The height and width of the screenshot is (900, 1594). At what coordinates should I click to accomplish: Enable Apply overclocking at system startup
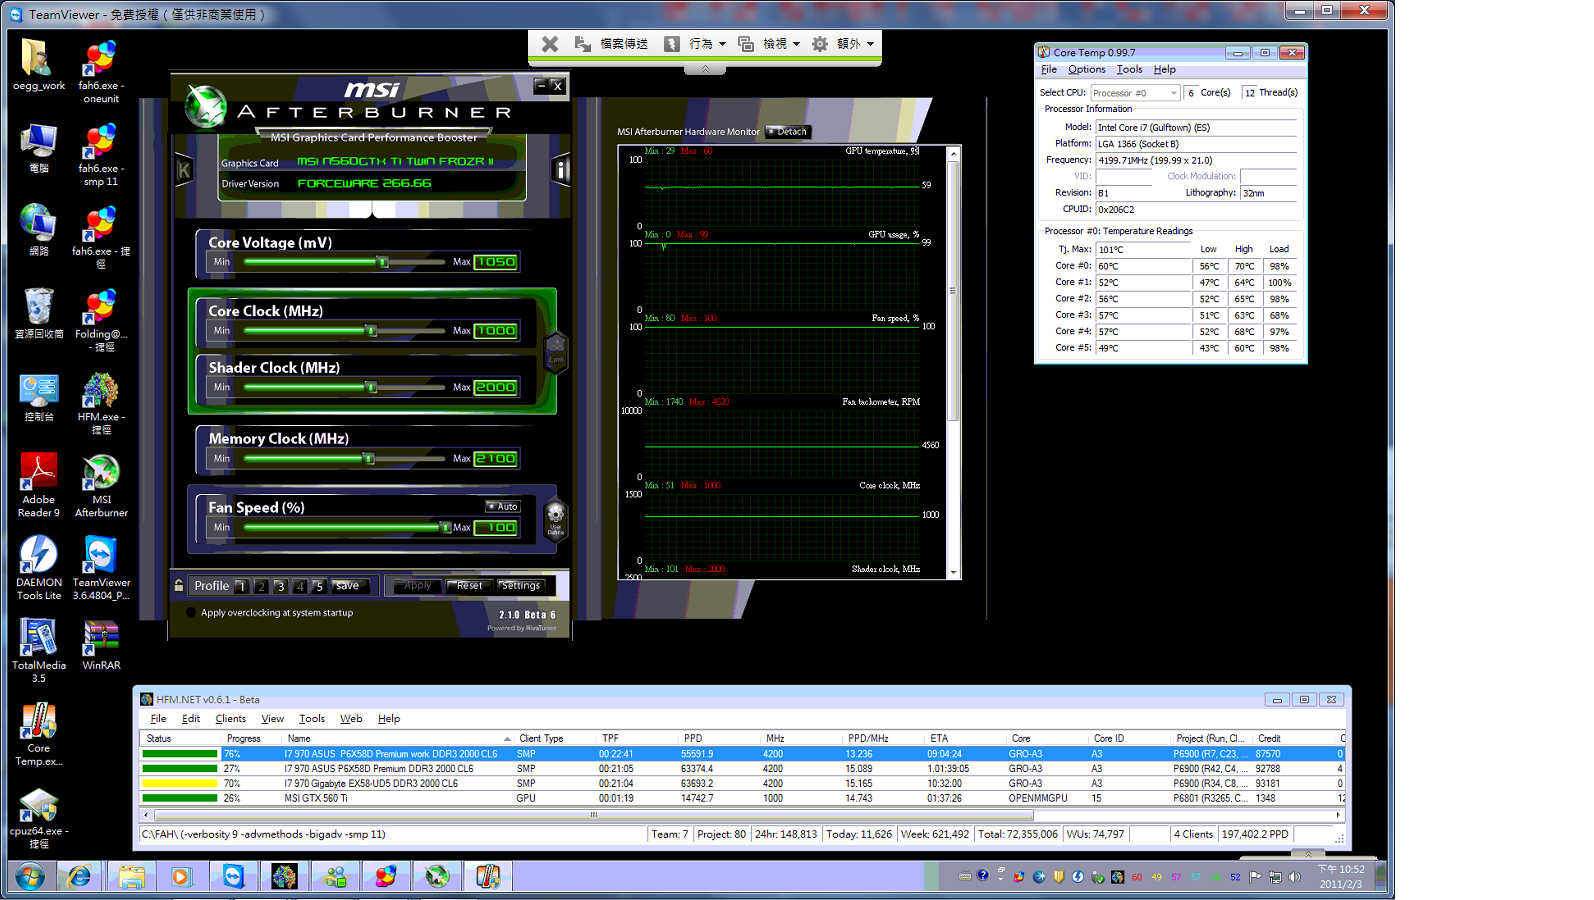click(191, 613)
